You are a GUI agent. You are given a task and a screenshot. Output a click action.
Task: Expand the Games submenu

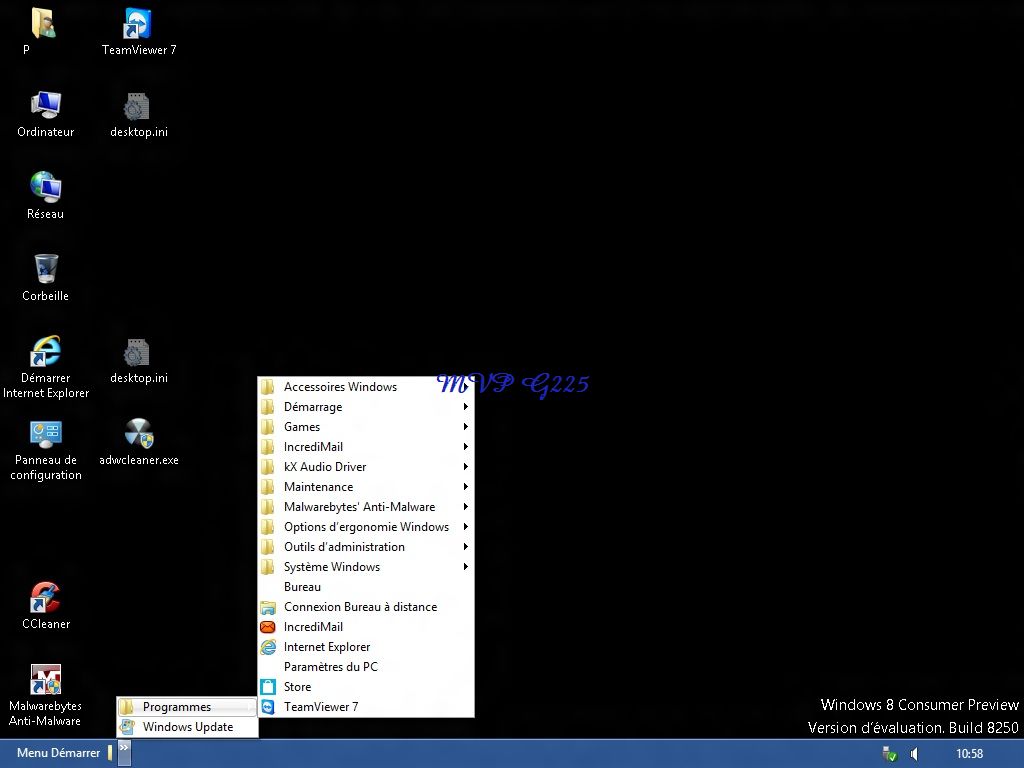coord(302,427)
